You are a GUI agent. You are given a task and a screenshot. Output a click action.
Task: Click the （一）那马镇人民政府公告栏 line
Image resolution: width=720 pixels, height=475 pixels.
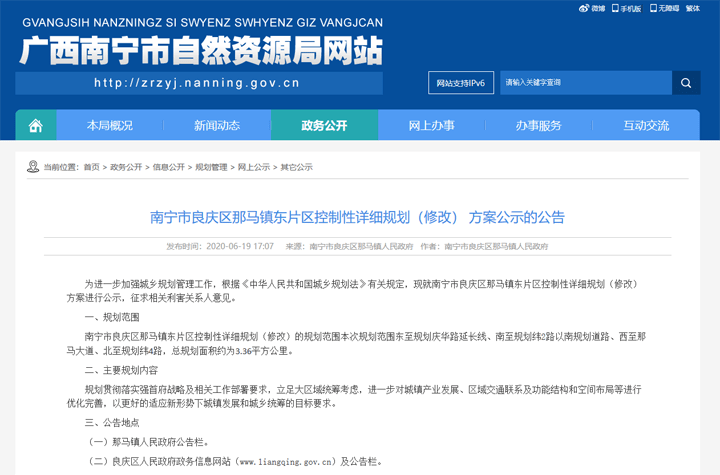point(149,442)
